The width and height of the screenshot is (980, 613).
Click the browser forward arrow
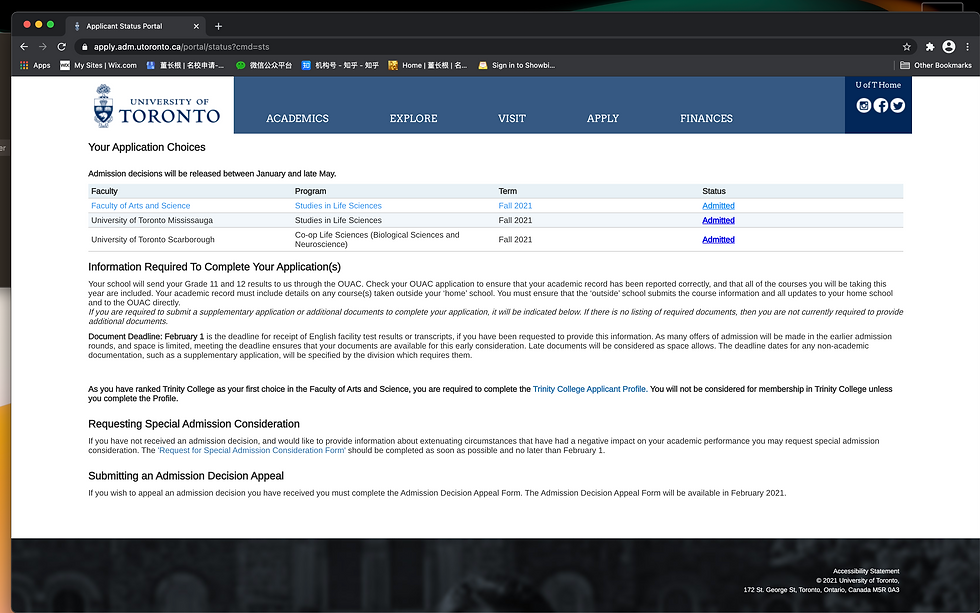42,47
